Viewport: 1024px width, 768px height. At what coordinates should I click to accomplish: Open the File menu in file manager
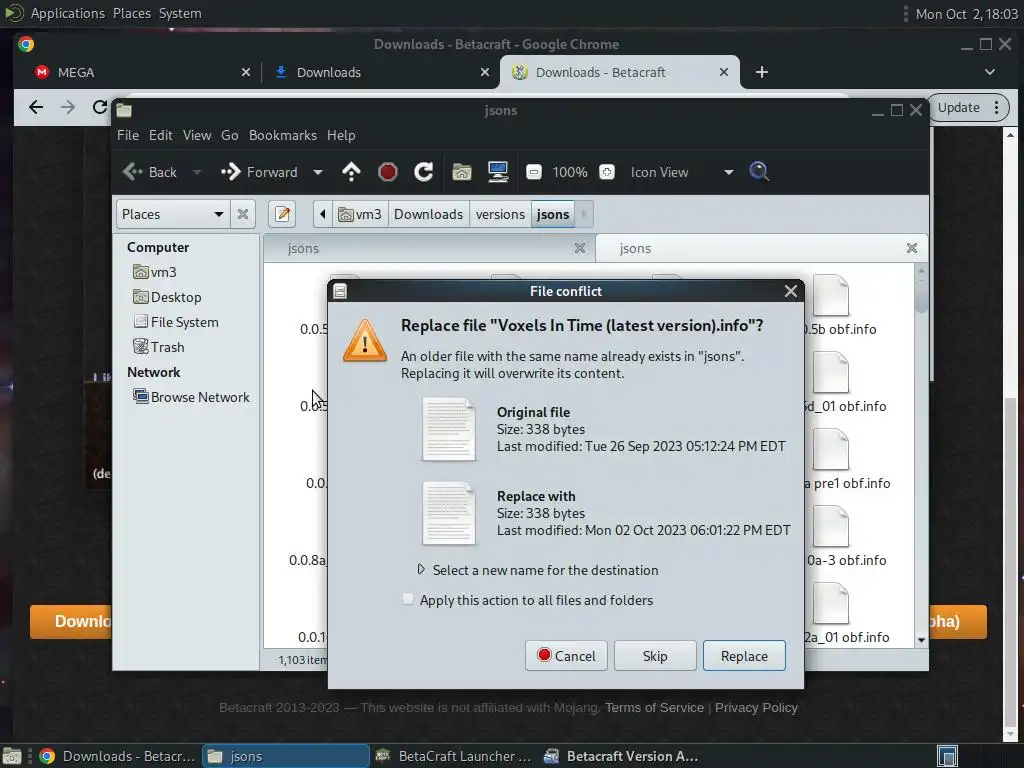(x=127, y=135)
